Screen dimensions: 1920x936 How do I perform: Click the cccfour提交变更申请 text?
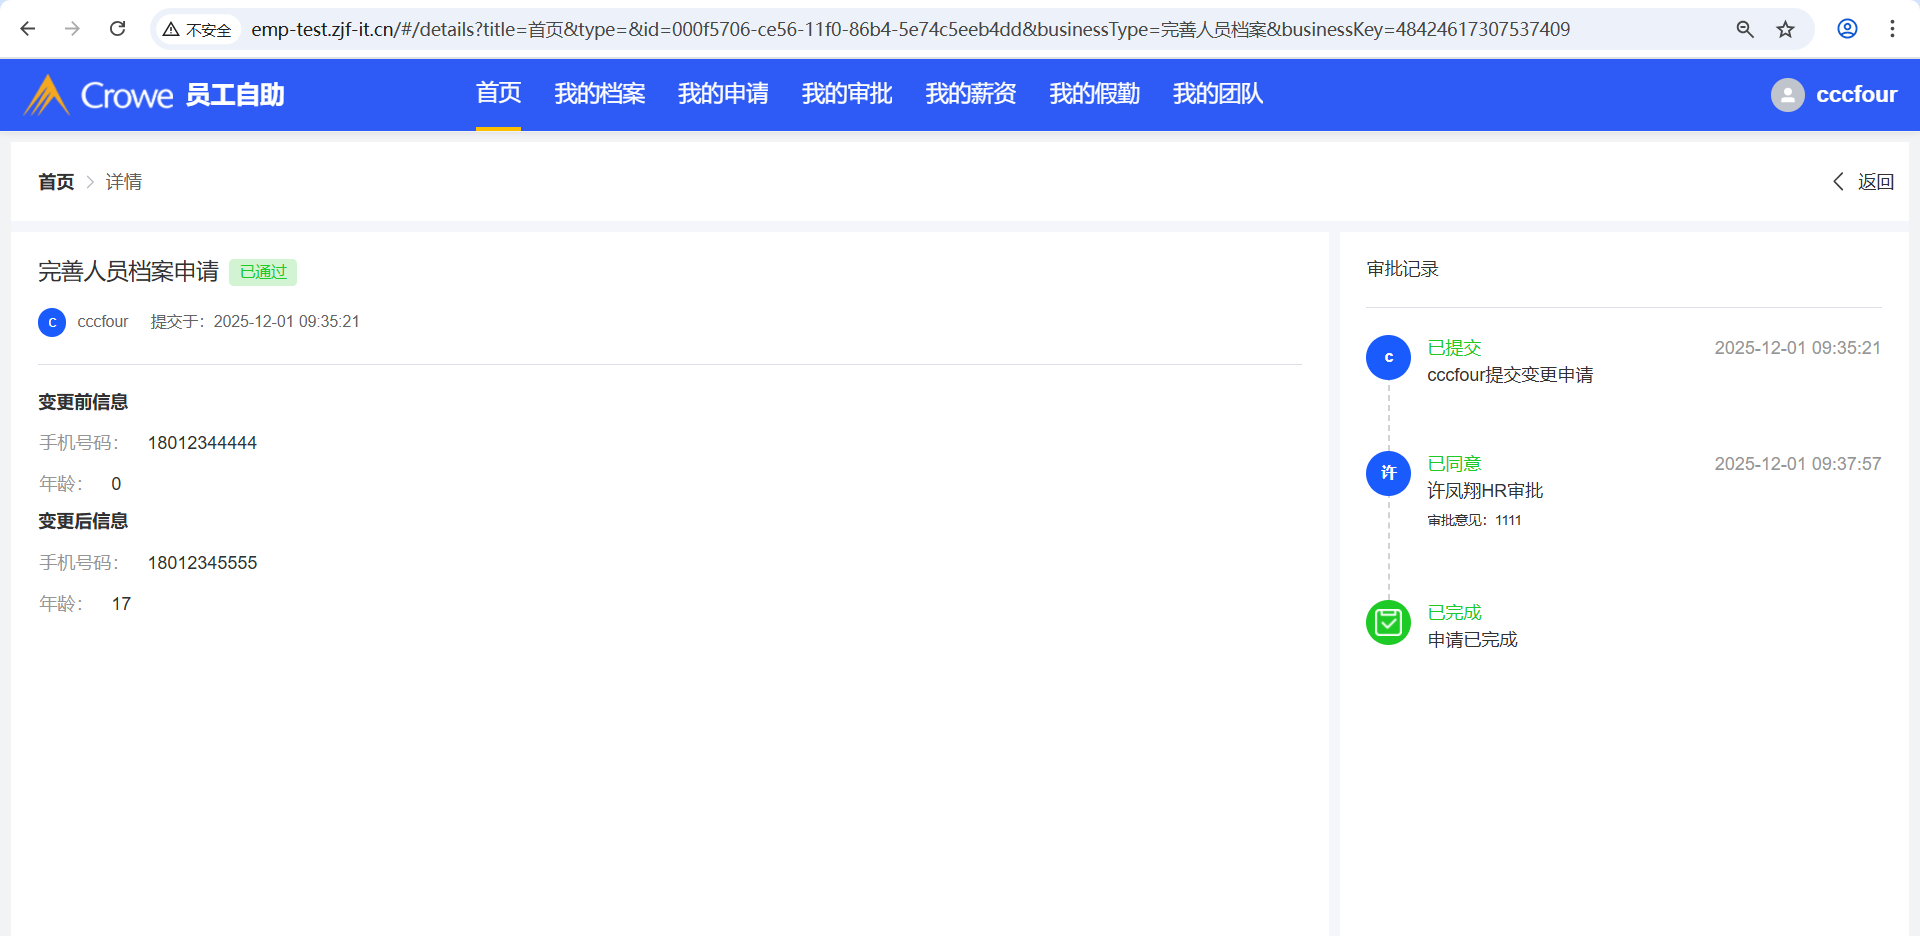(x=1510, y=375)
